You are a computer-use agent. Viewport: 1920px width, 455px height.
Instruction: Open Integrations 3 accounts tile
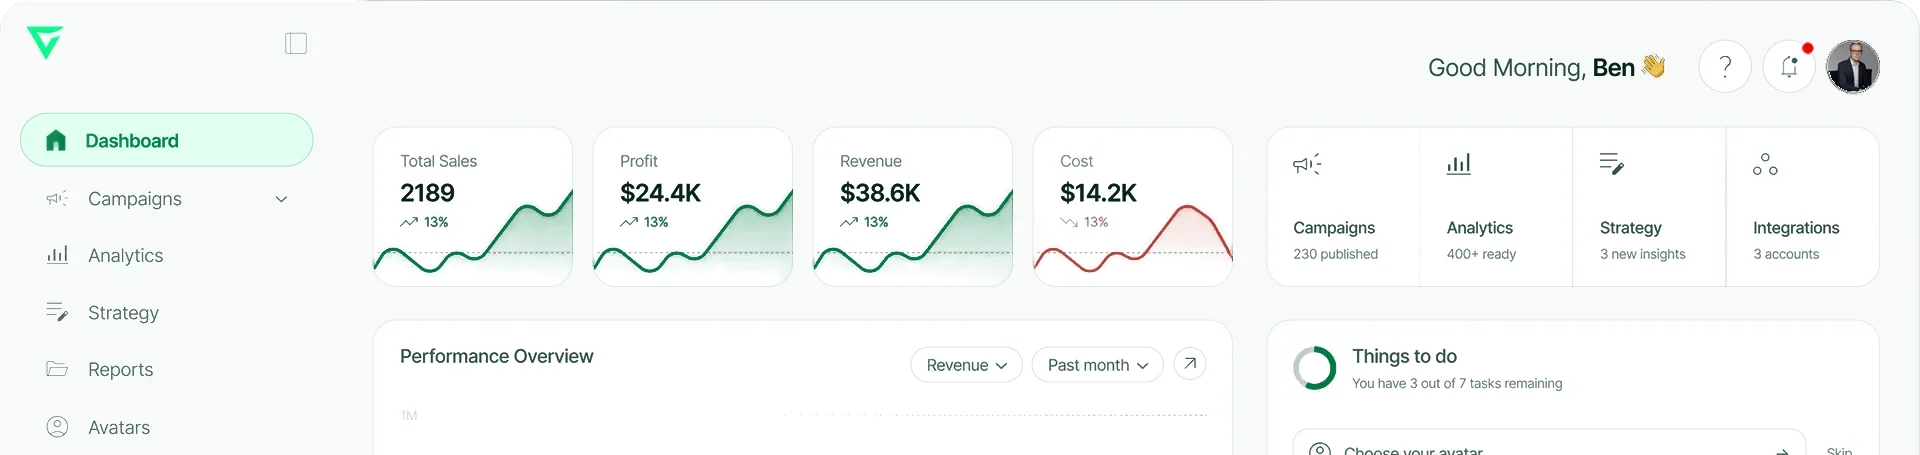click(1803, 207)
